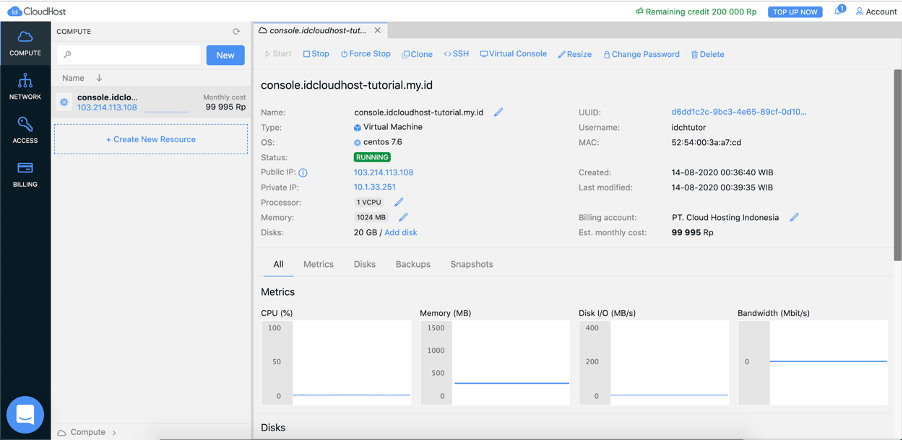The height and width of the screenshot is (440, 902).
Task: Close the console.idcloudhost-tut tab
Action: click(377, 30)
